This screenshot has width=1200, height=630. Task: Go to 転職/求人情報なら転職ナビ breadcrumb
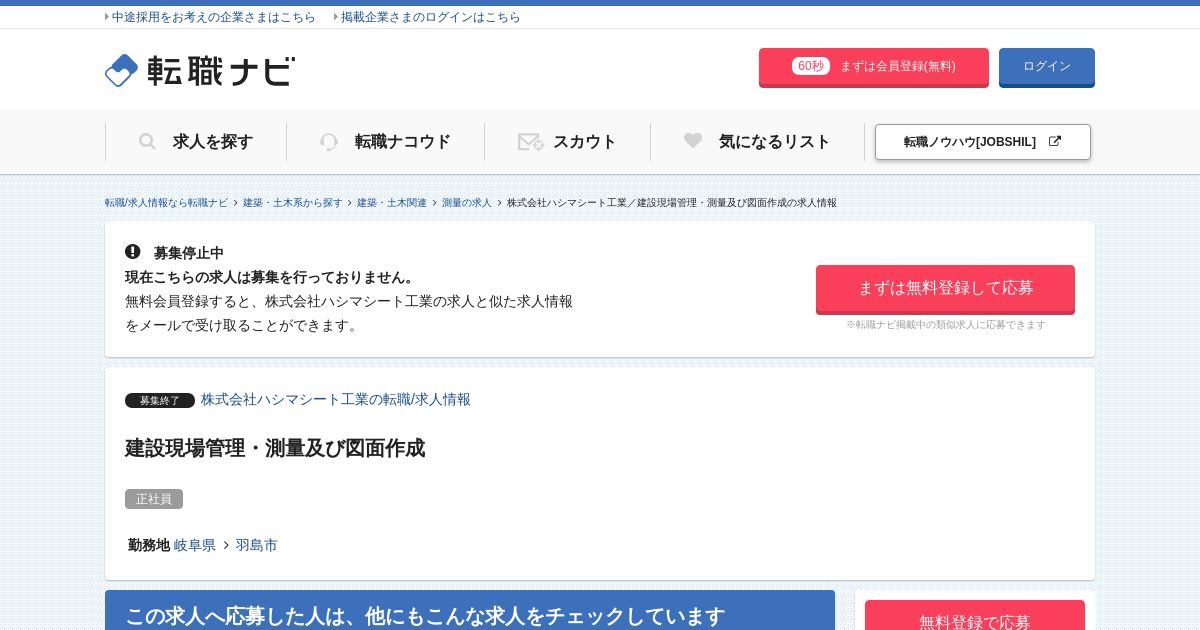[167, 203]
